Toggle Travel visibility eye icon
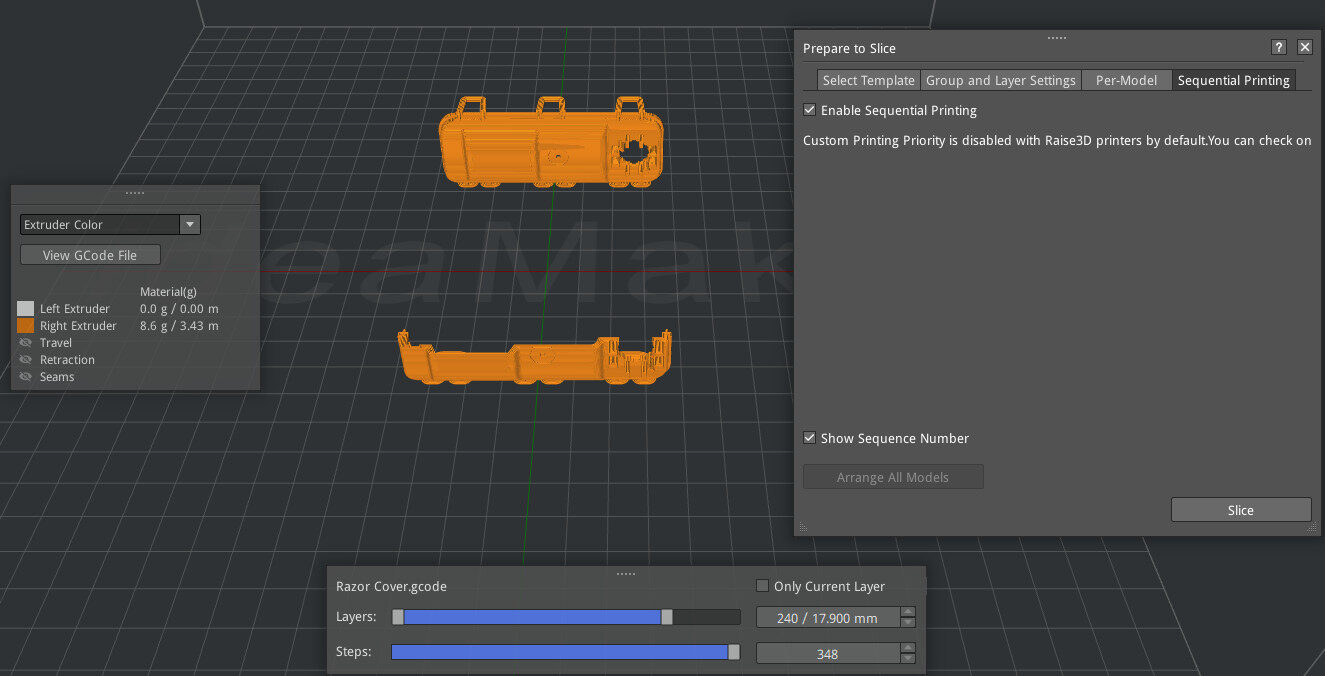 pyautogui.click(x=26, y=343)
